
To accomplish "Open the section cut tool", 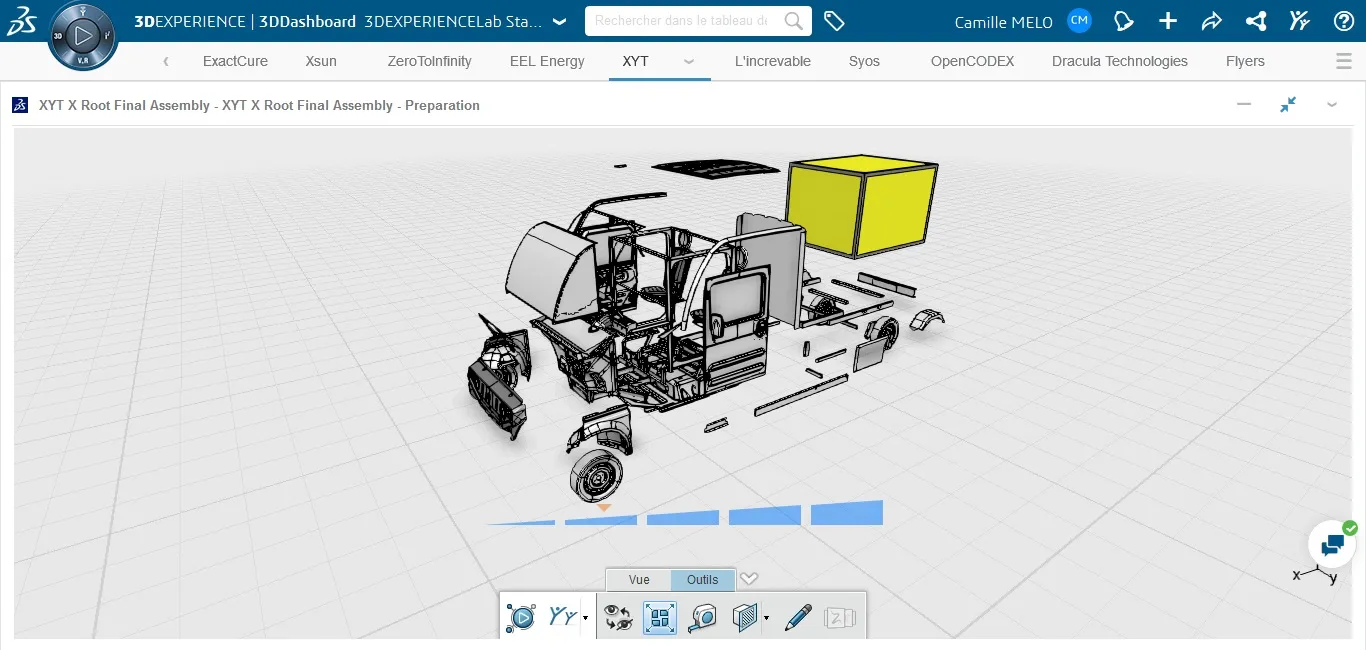I will click(x=745, y=617).
